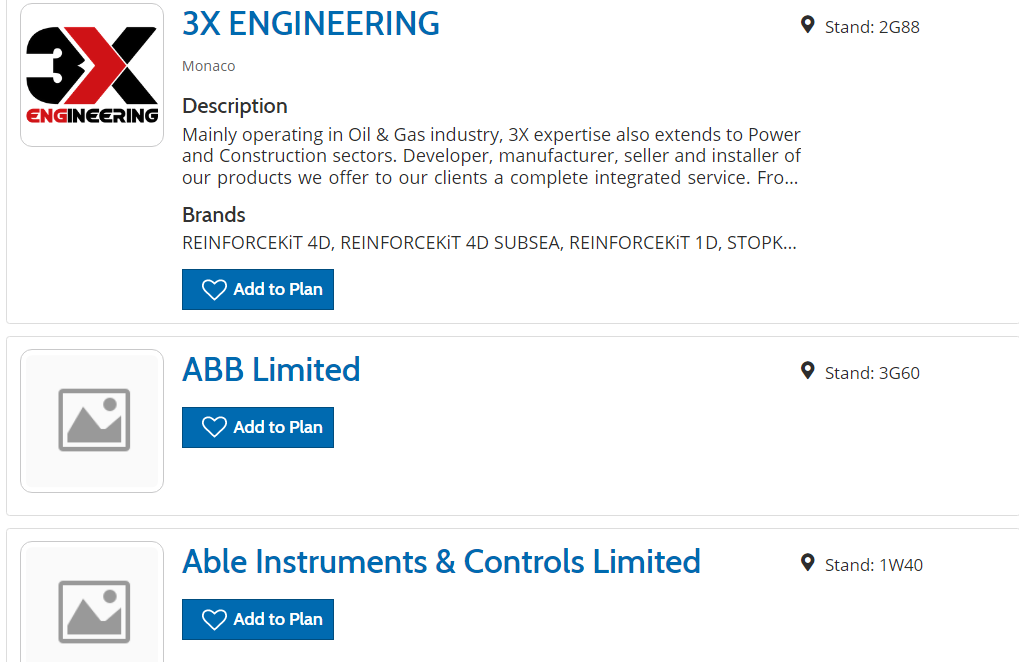This screenshot has width=1019, height=662.
Task: Click the Stand: 1W40 location text
Action: pos(873,565)
